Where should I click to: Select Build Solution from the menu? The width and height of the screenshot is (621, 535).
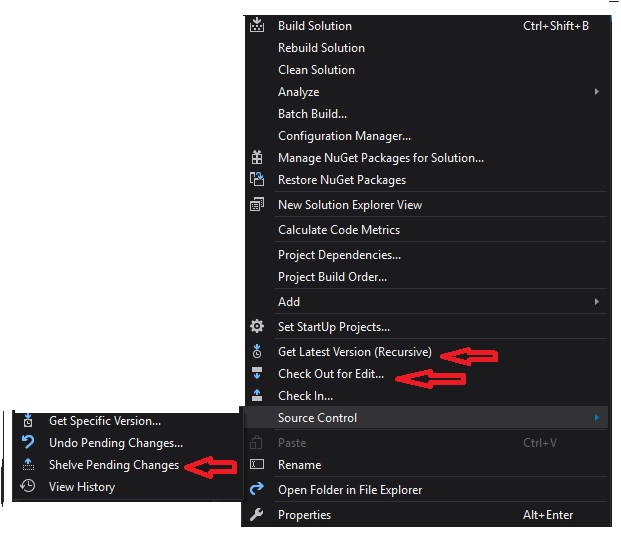[x=427, y=26]
